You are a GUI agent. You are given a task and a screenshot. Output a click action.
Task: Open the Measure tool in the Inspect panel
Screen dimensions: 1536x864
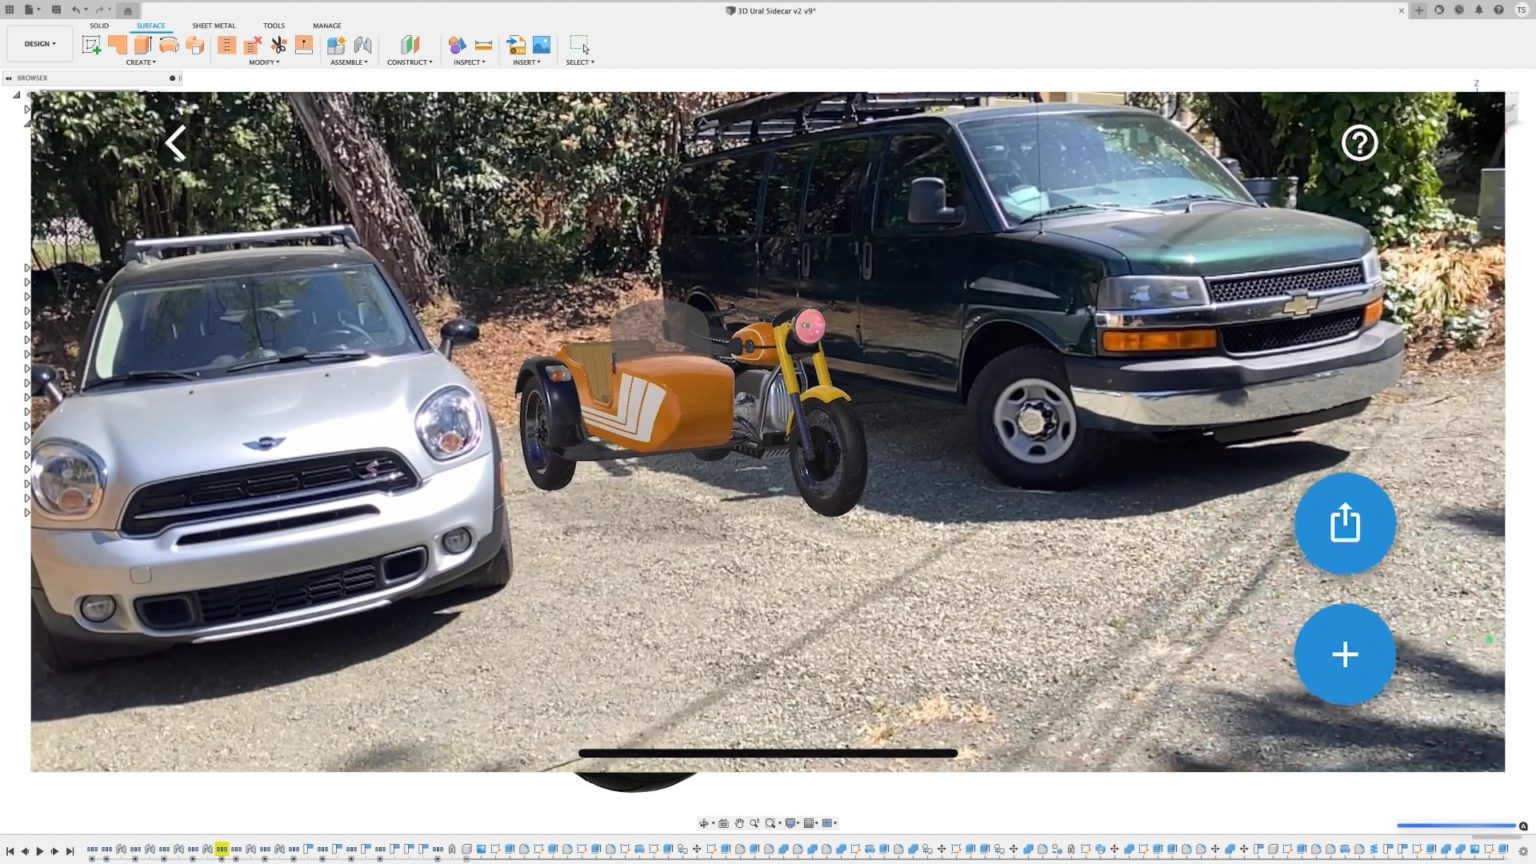tap(484, 44)
